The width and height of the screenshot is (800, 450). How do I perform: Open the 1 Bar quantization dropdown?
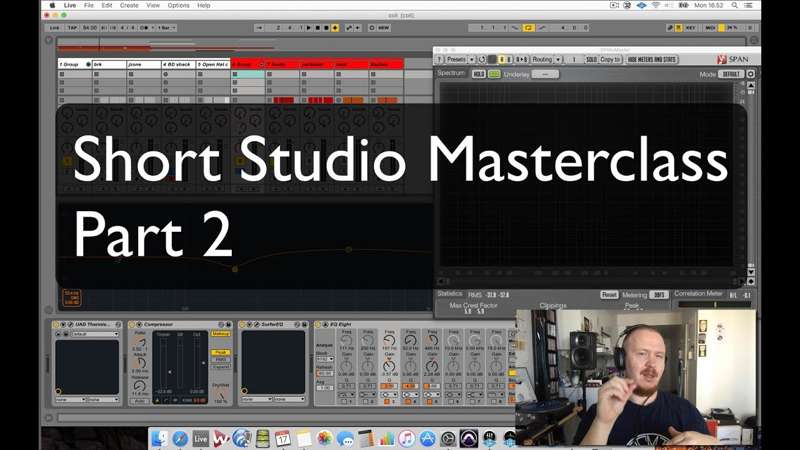pos(166,28)
